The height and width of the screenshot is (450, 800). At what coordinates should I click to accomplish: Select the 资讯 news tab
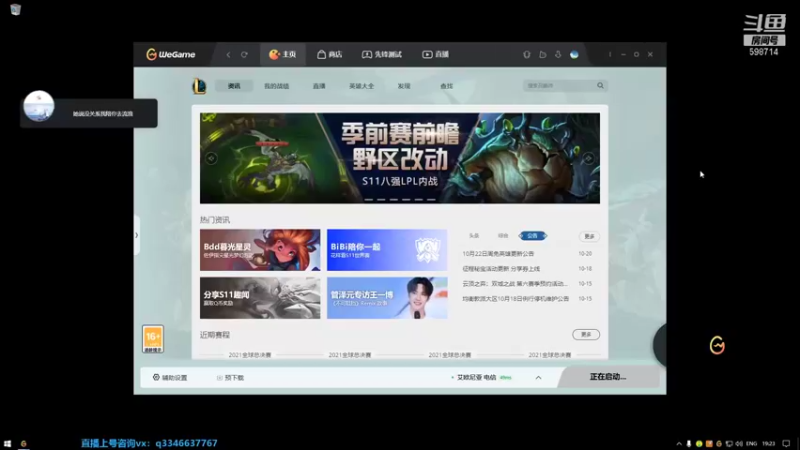tap(234, 86)
